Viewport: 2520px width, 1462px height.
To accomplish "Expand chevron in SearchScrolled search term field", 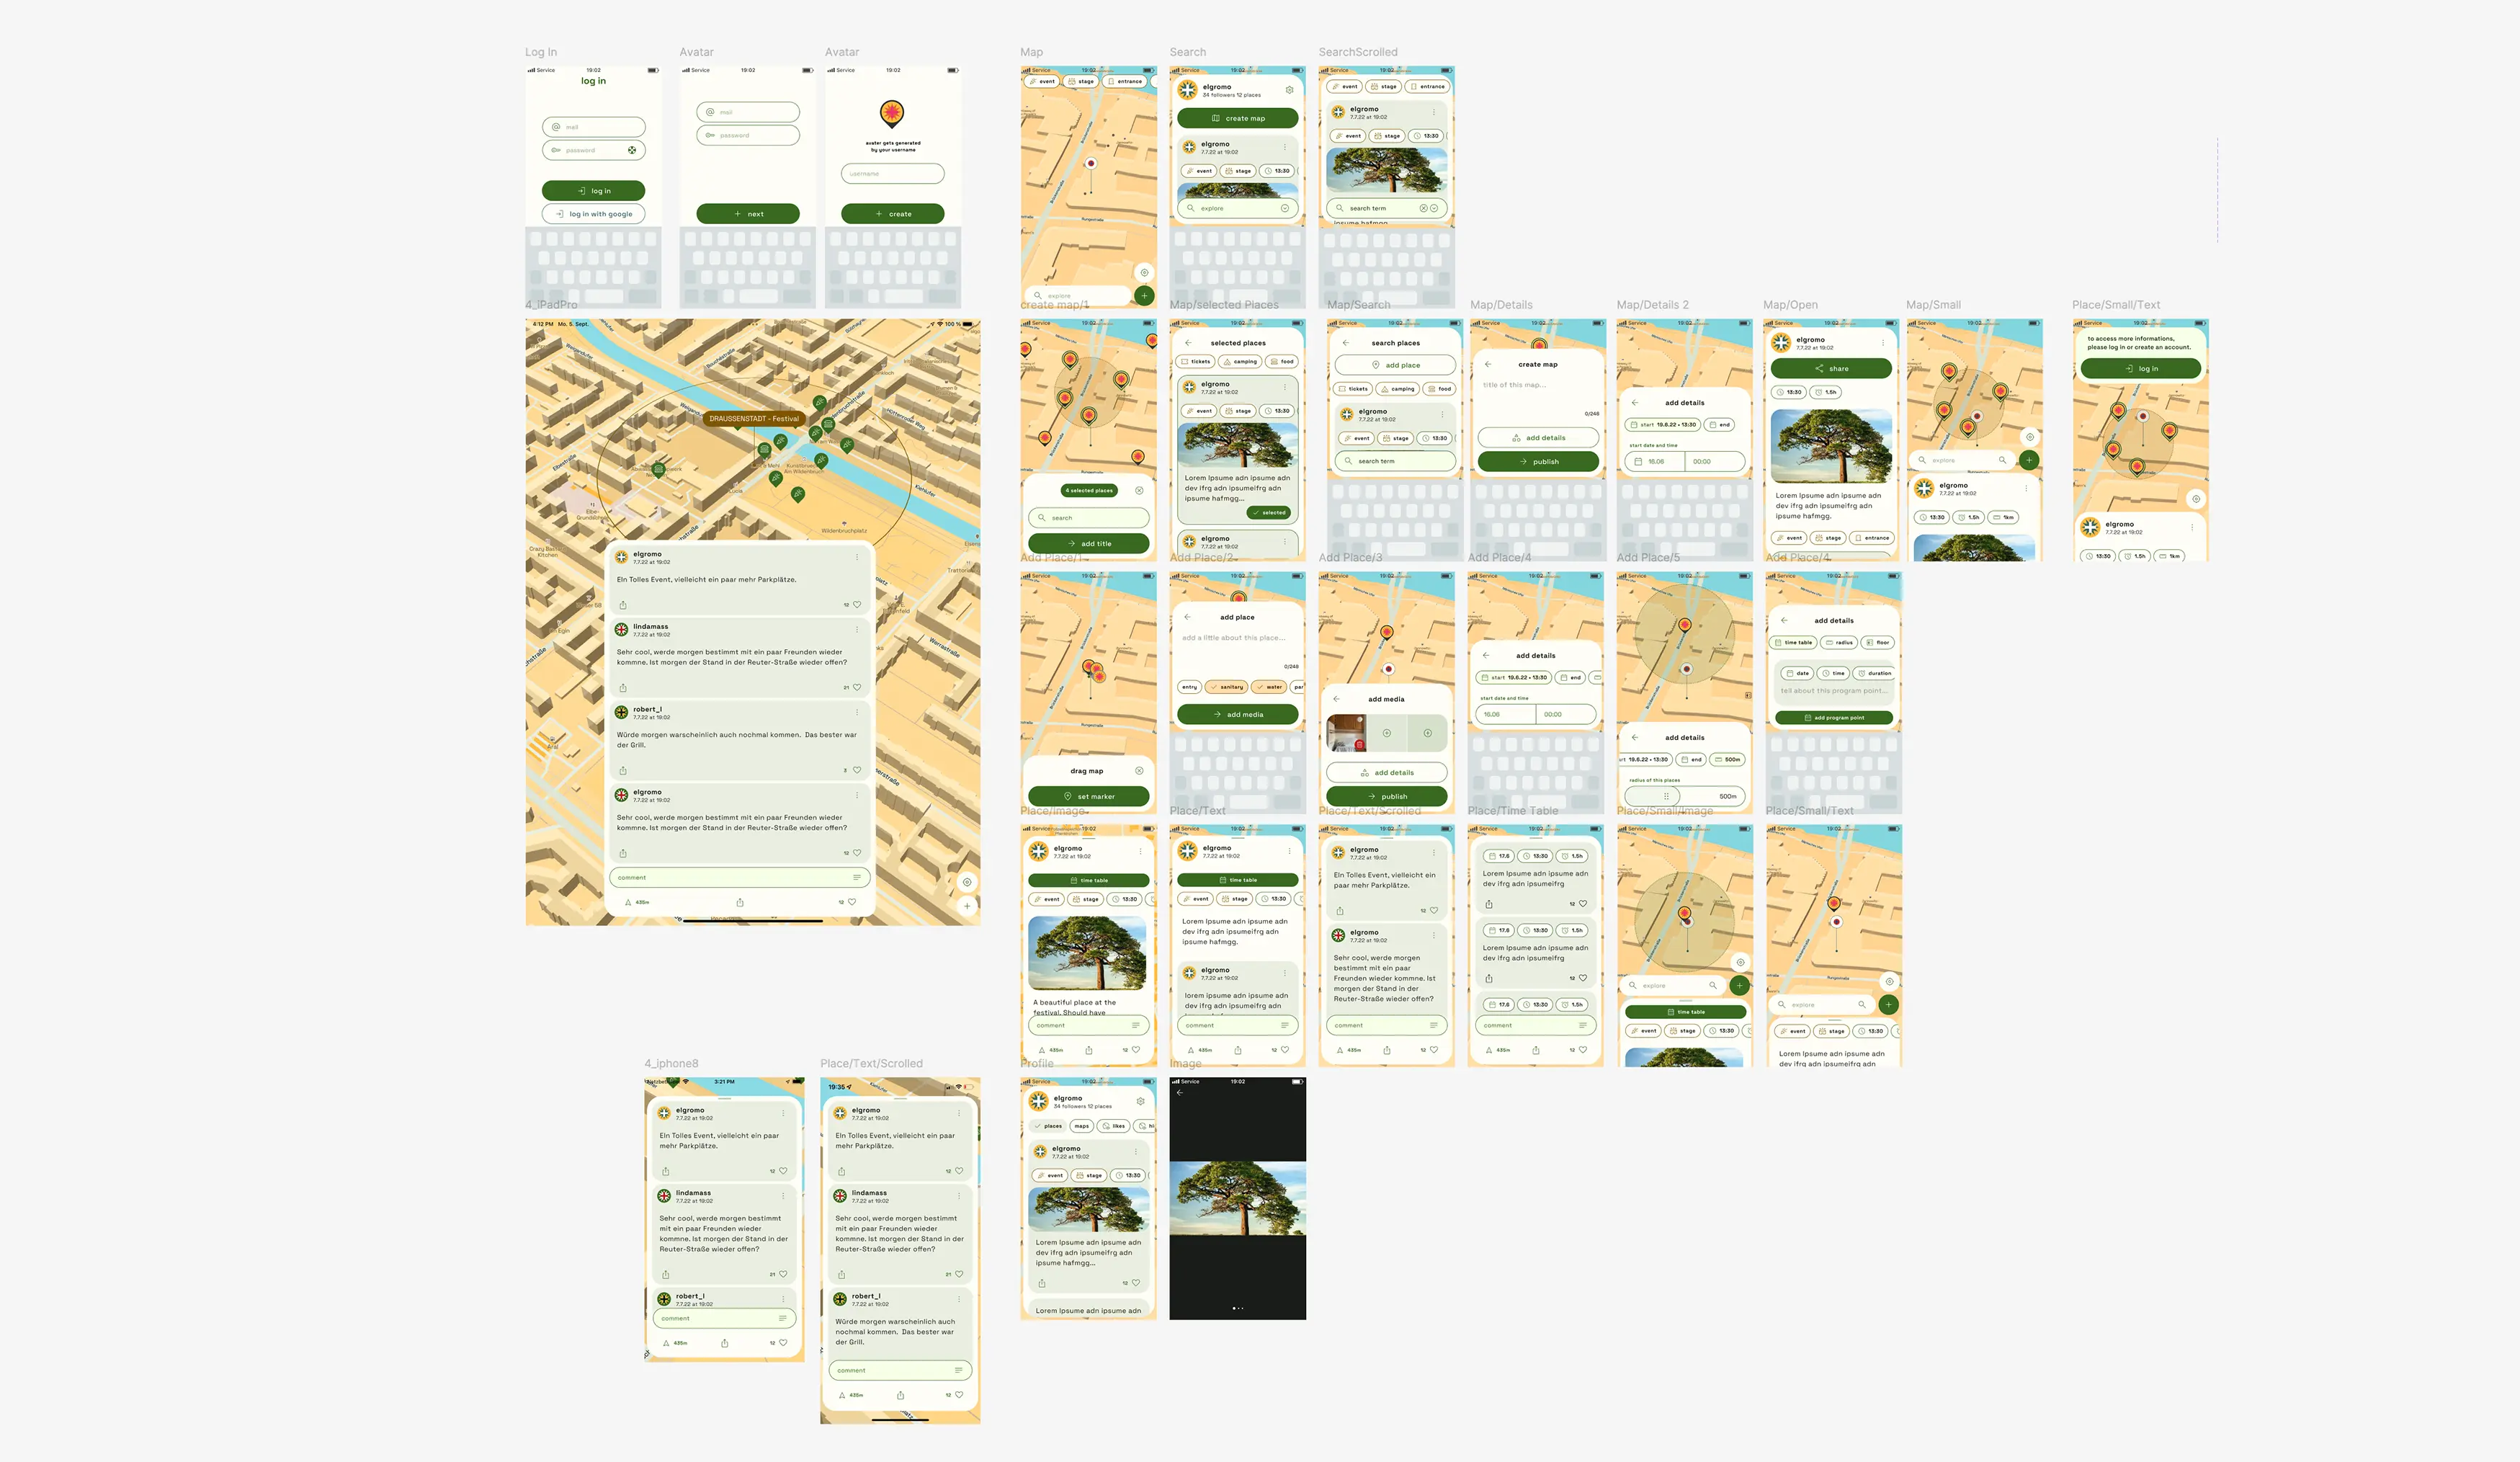I will pos(1434,208).
